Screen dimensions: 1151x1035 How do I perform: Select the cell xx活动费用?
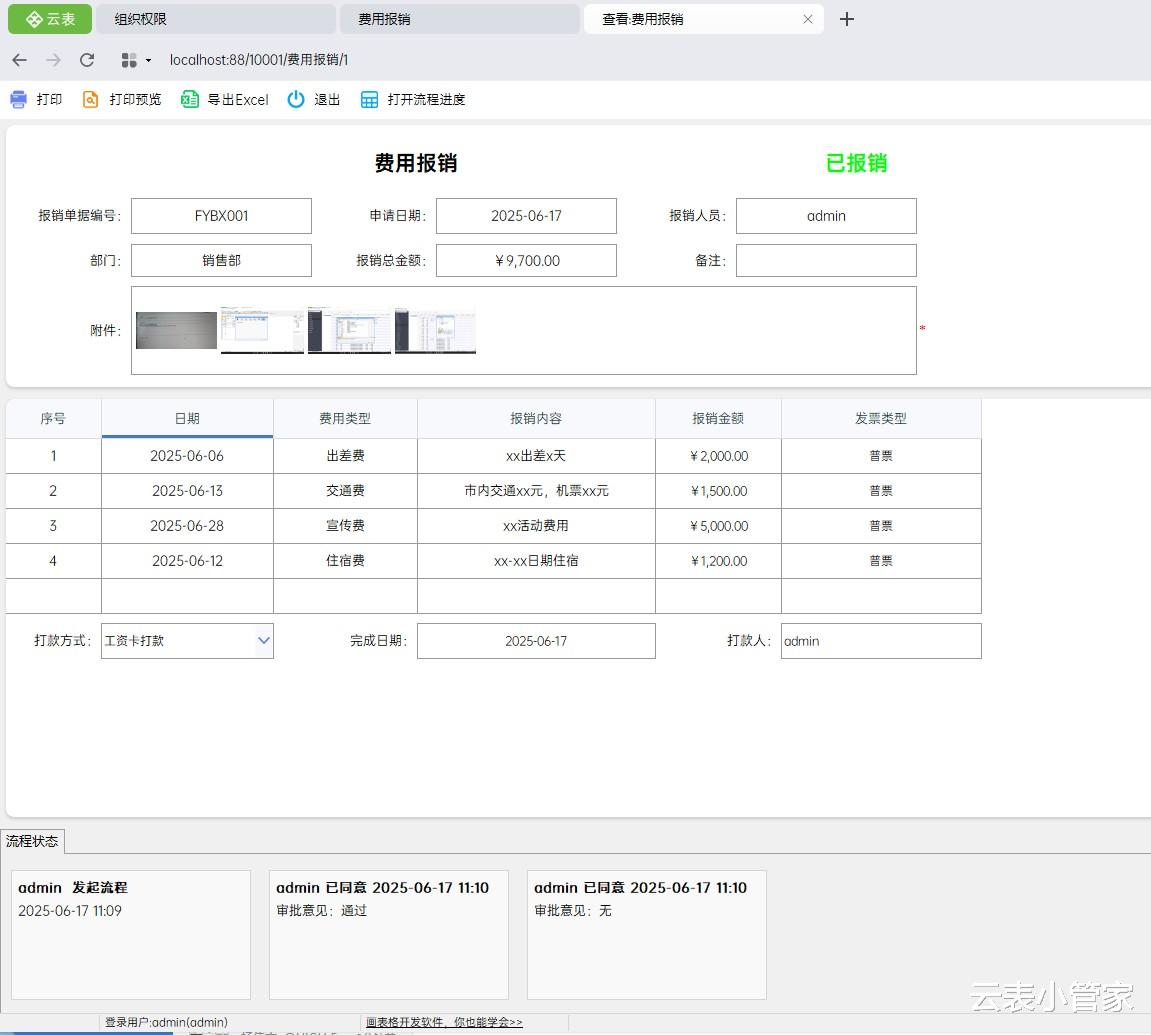click(x=536, y=526)
